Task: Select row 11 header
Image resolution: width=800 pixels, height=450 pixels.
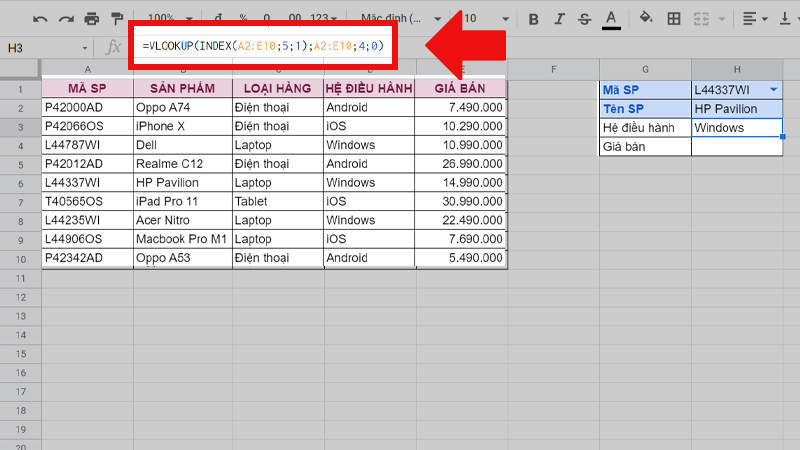Action: point(20,279)
